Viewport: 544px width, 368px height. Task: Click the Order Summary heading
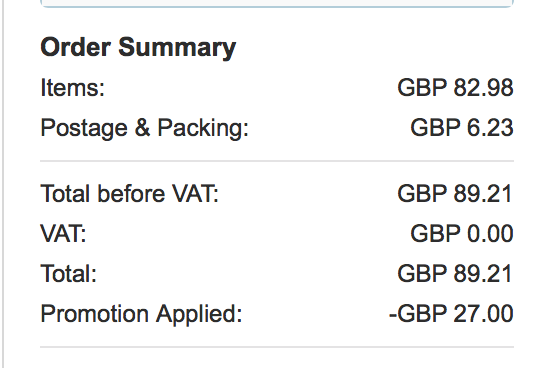coord(138,48)
